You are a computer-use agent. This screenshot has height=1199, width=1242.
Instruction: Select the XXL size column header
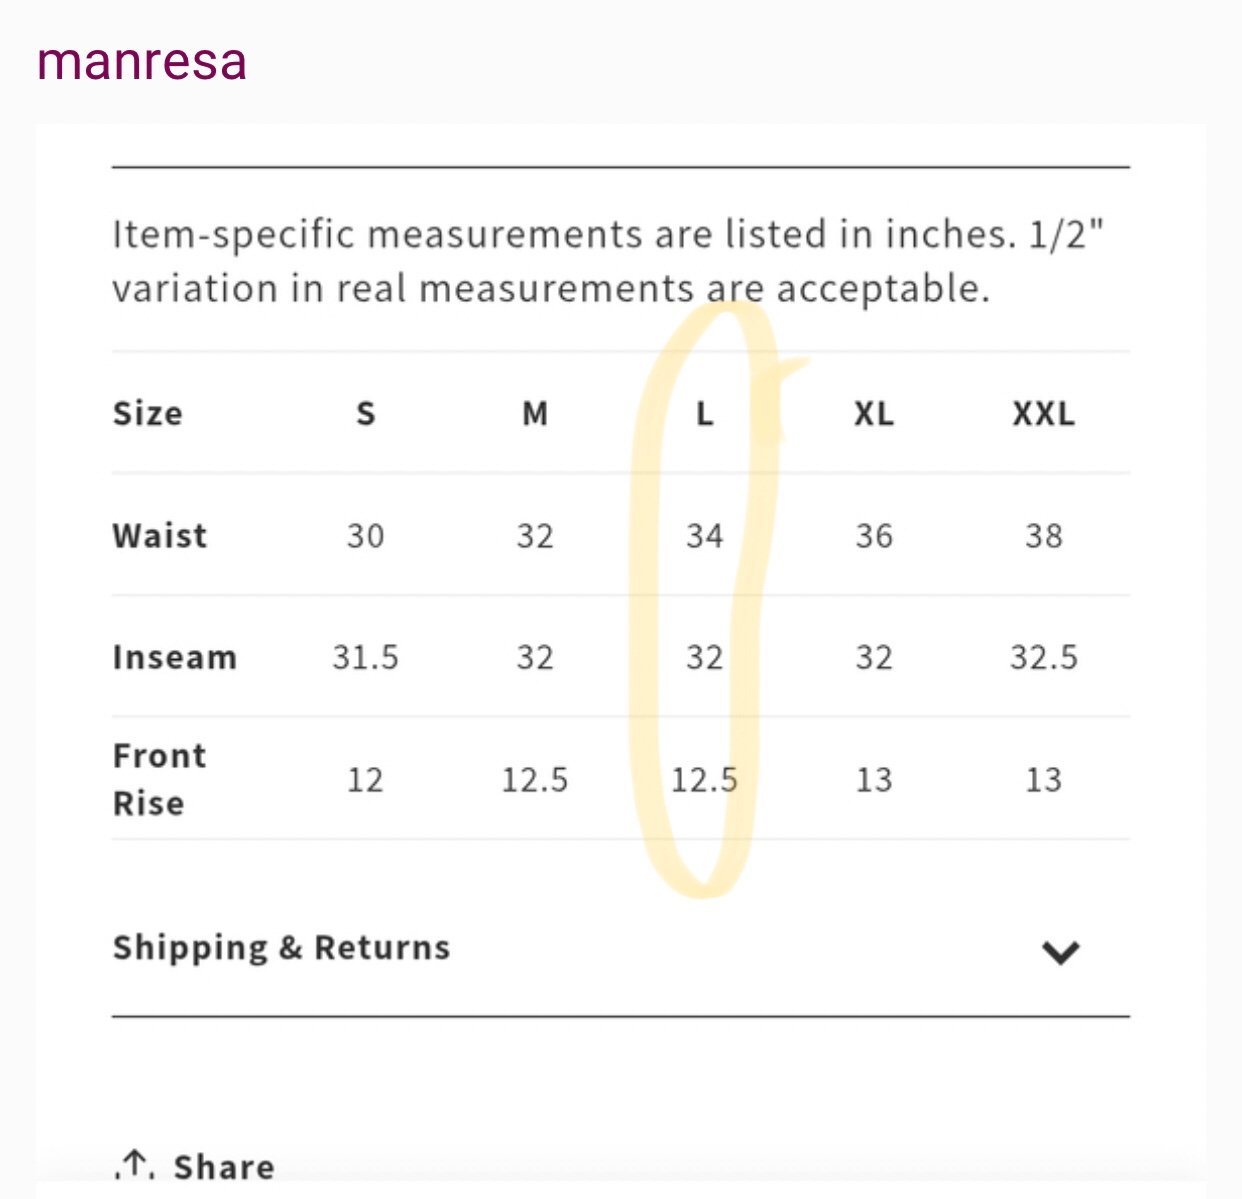1043,413
